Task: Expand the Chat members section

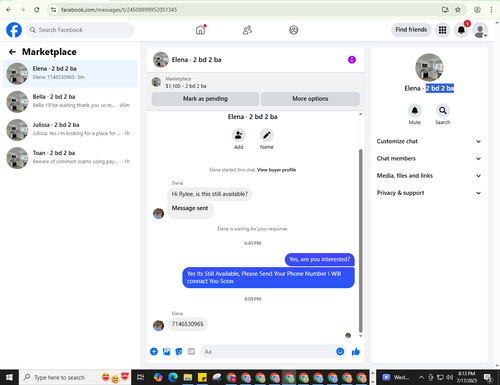Action: pos(429,159)
